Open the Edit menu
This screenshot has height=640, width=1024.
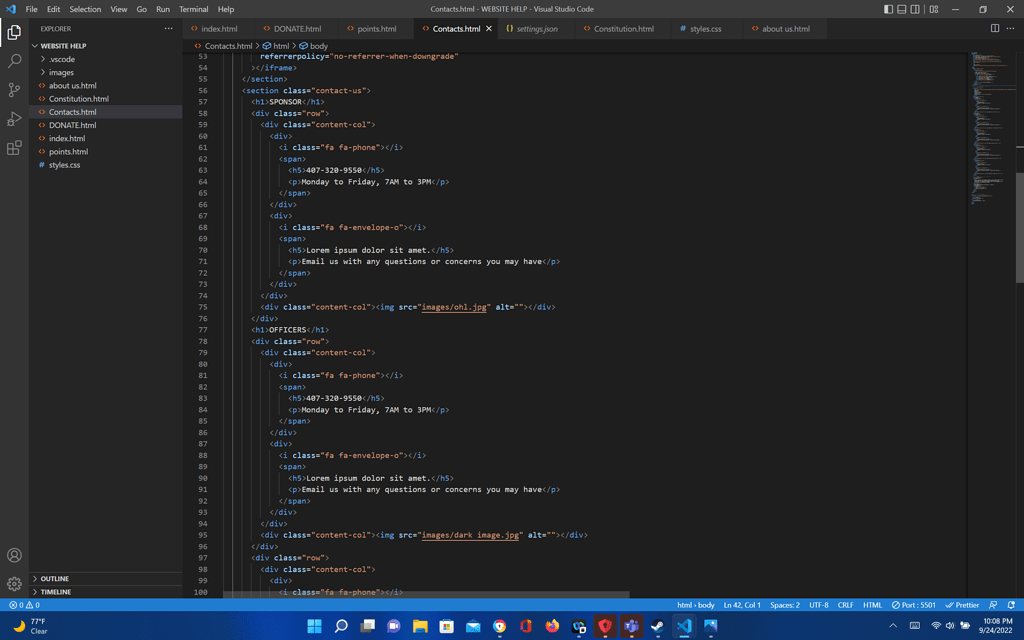54,9
